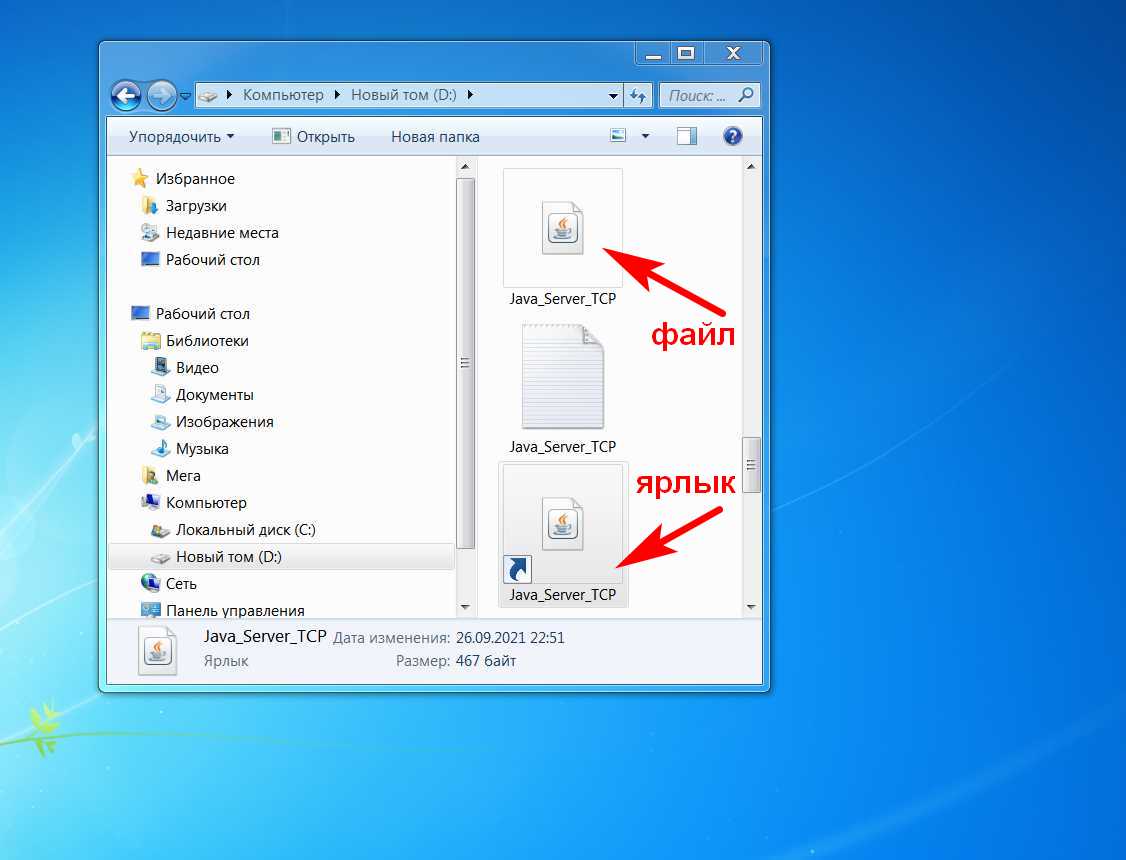The image size is (1126, 860).
Task: Click the Открыть toolbar button
Action: 313,137
